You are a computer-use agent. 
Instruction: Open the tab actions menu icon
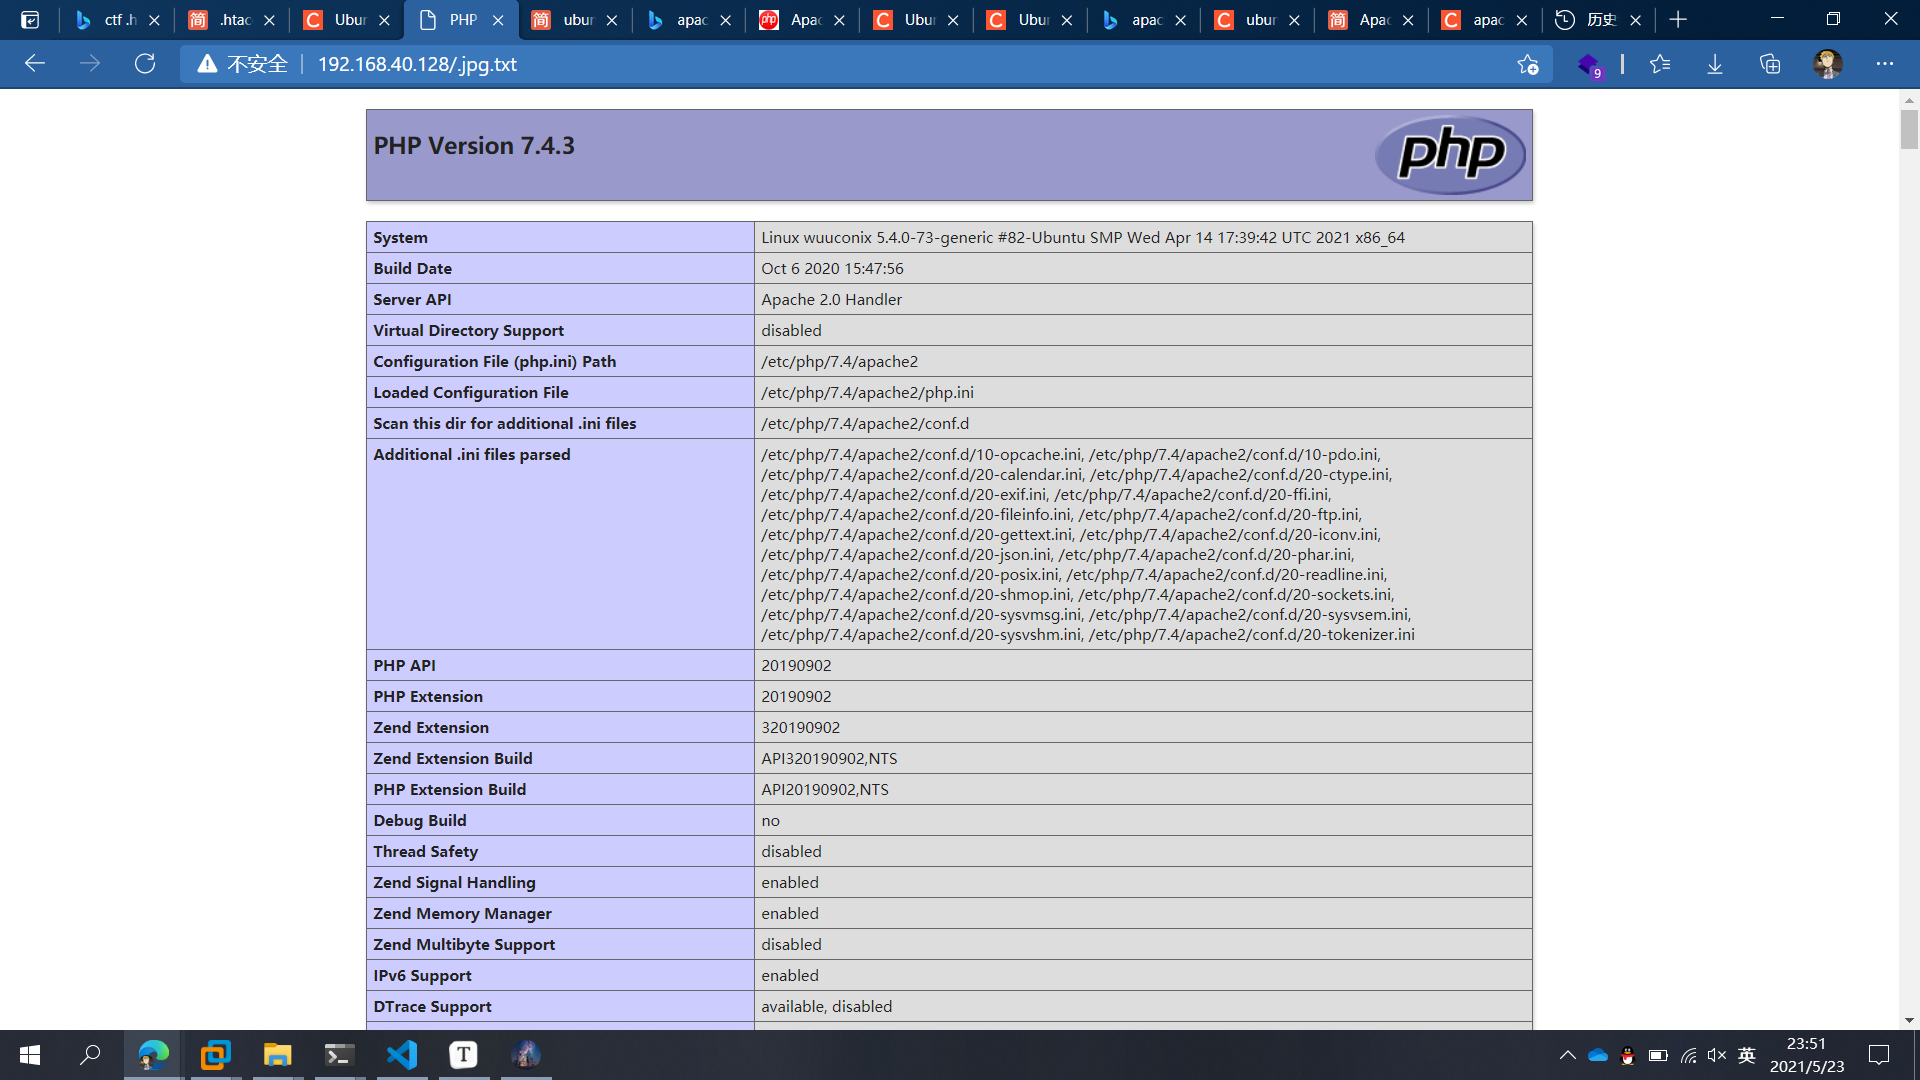(x=30, y=19)
